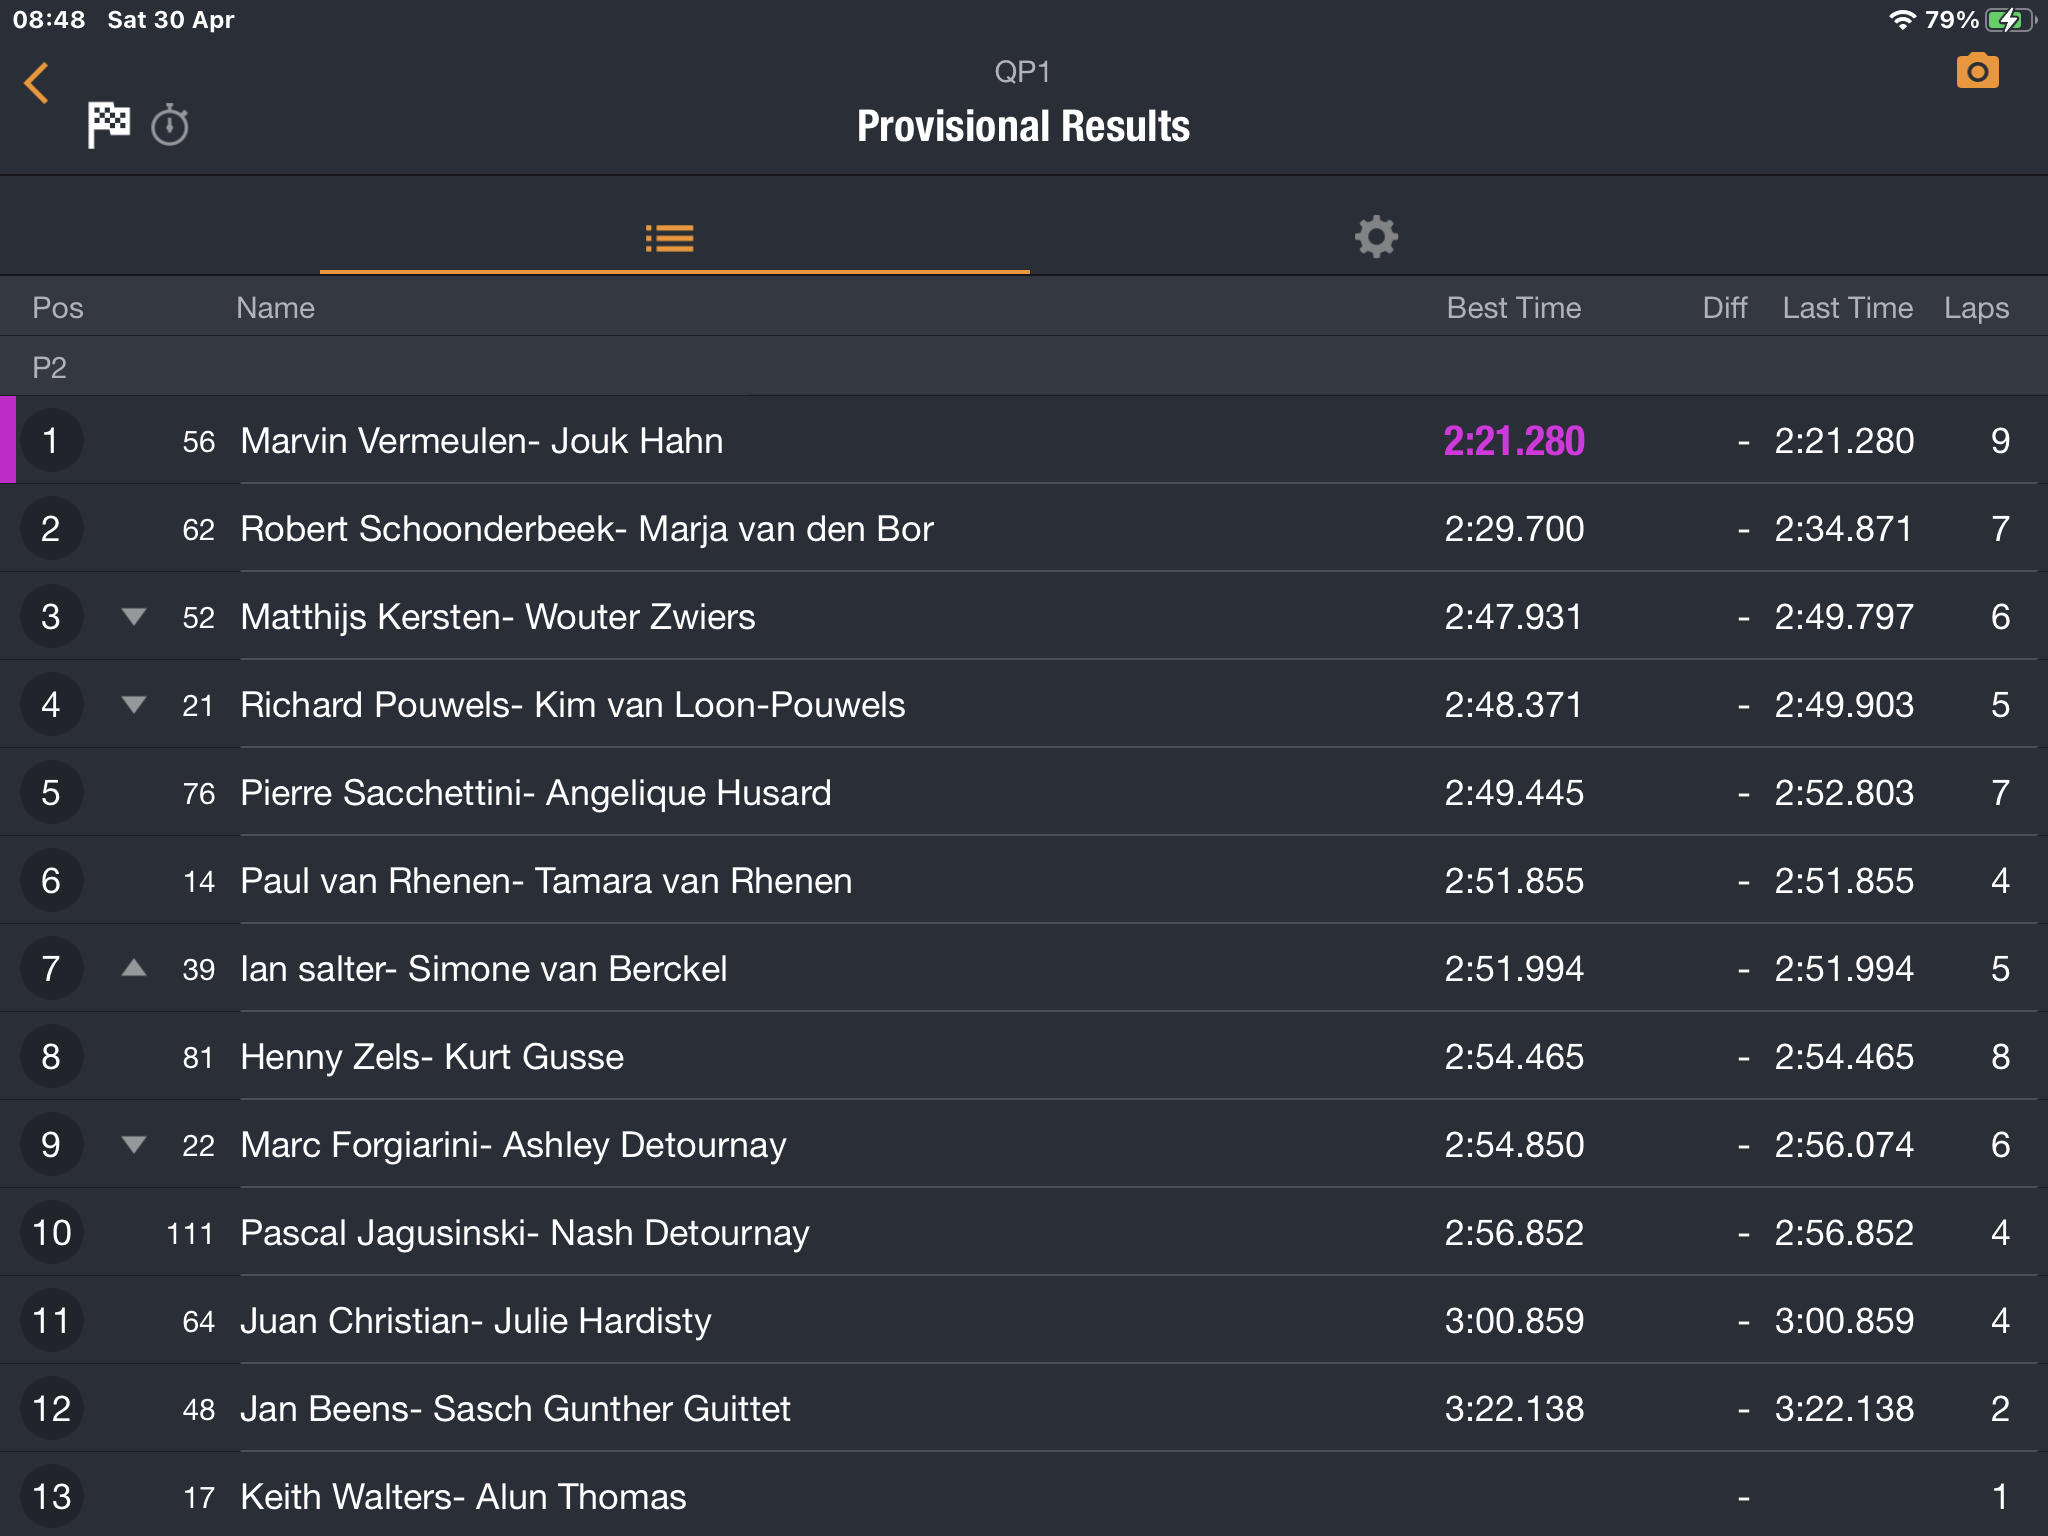The height and width of the screenshot is (1536, 2048).
Task: Tap best time 3:22.138
Action: point(1514,1409)
